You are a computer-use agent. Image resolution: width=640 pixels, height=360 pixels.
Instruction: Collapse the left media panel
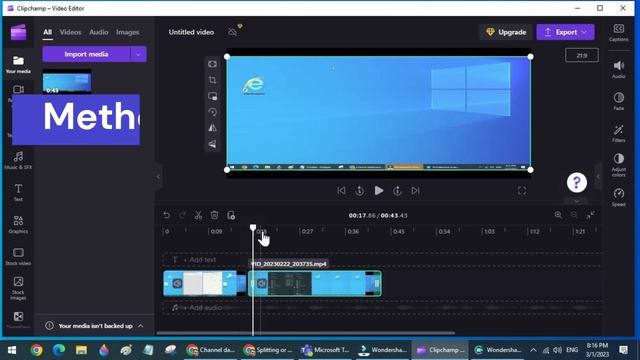click(158, 177)
